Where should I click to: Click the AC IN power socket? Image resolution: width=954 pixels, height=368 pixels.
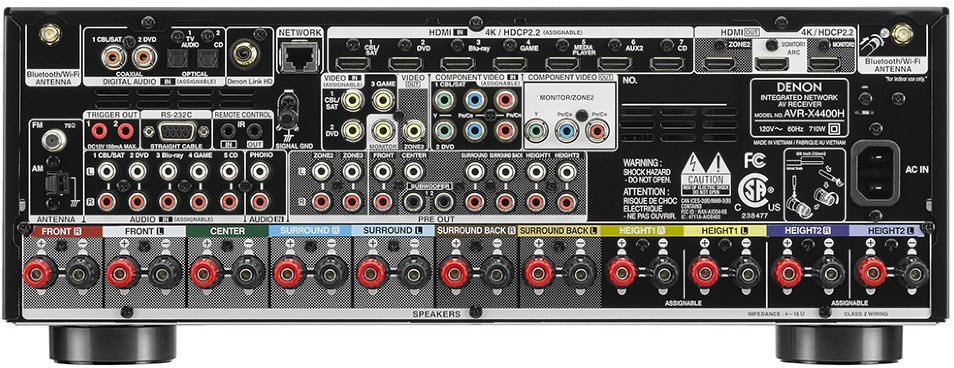pos(875,173)
